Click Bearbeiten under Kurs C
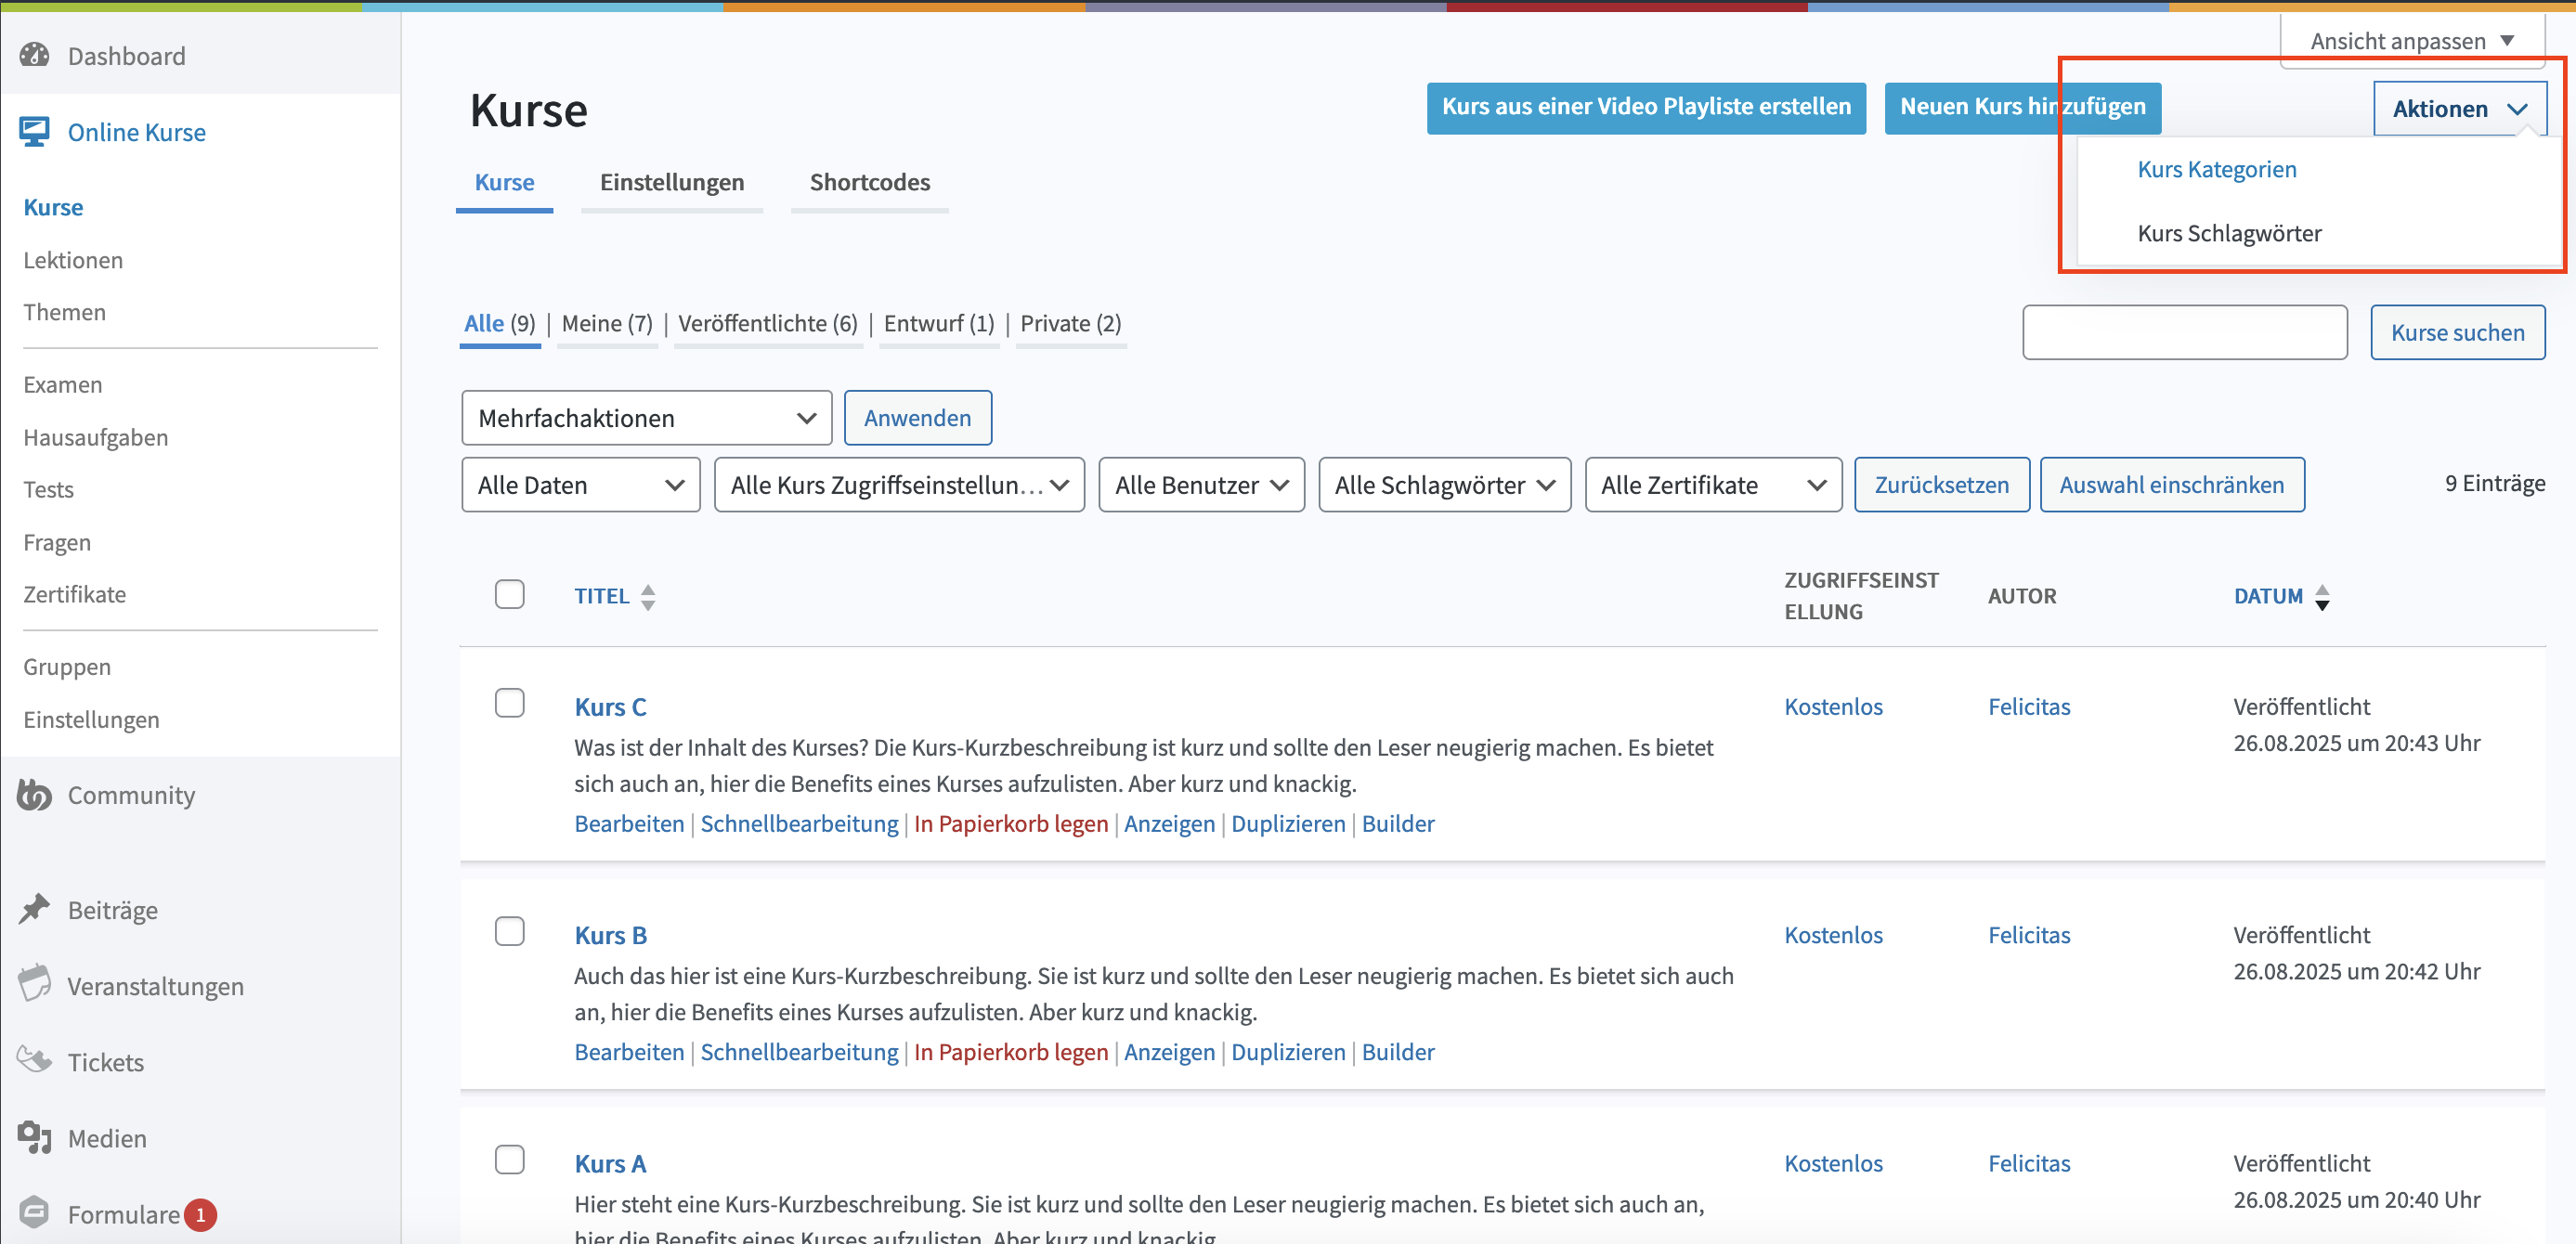 tap(629, 823)
